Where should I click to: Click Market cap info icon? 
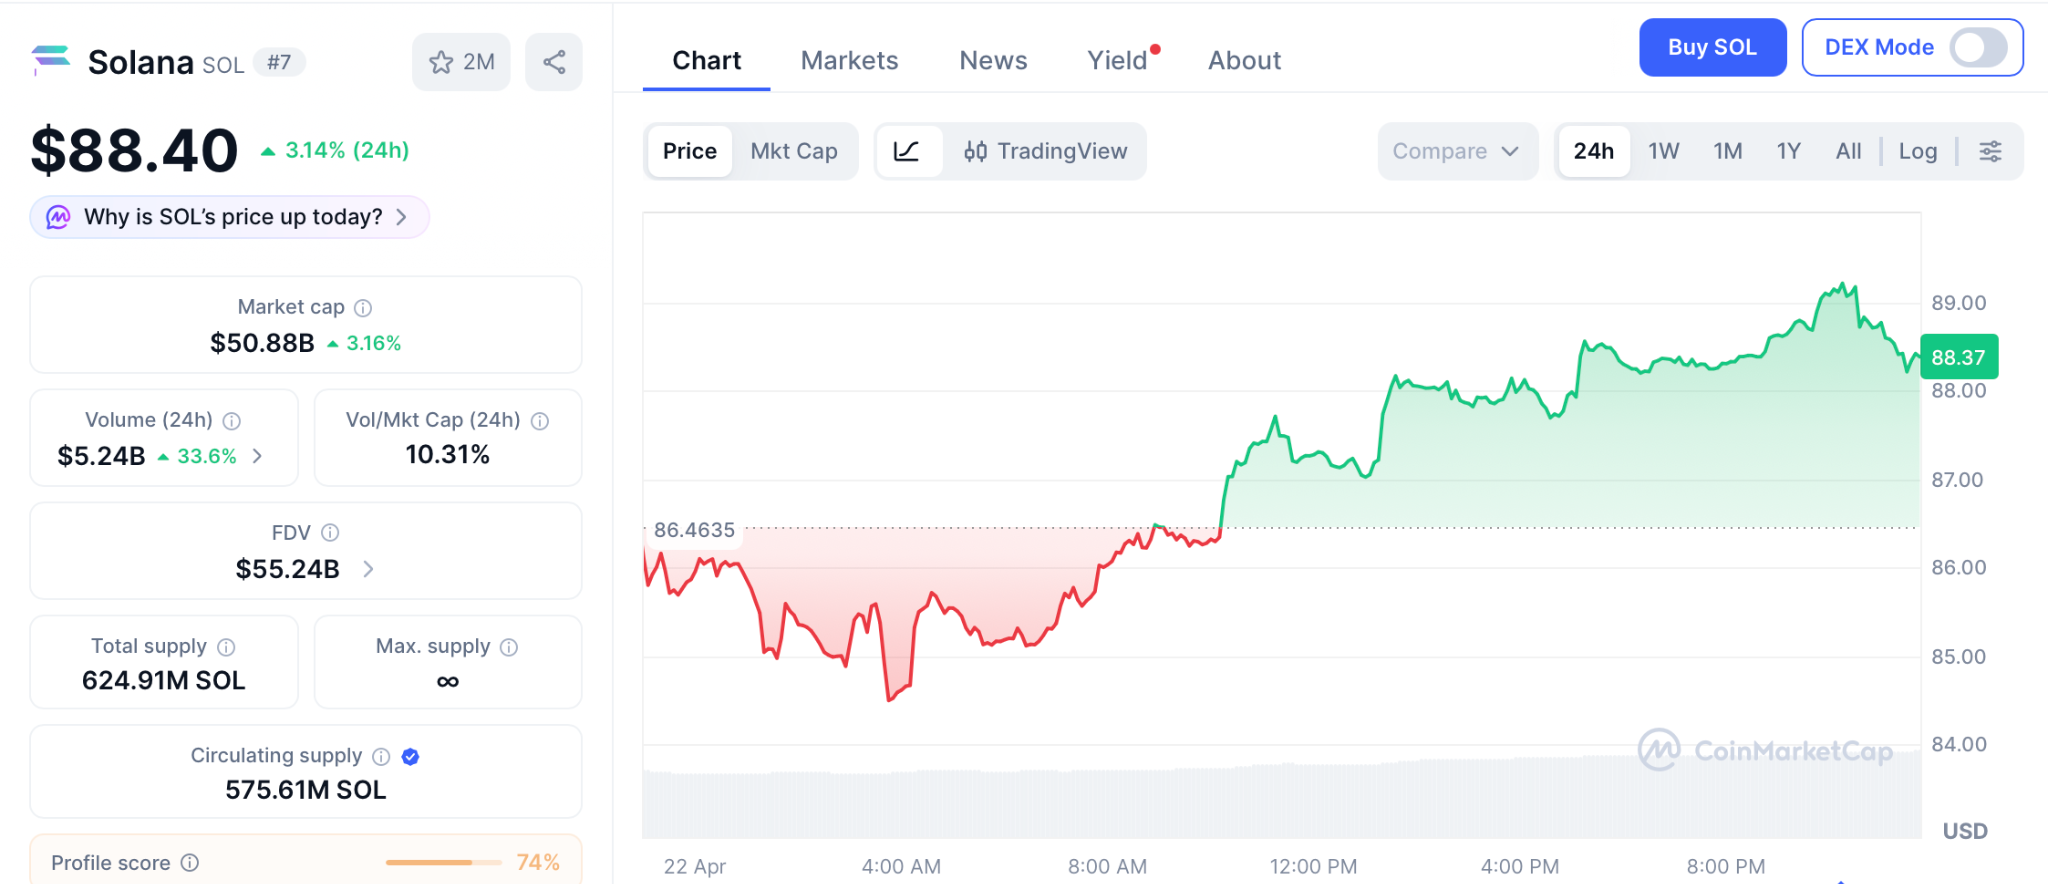coord(363,308)
